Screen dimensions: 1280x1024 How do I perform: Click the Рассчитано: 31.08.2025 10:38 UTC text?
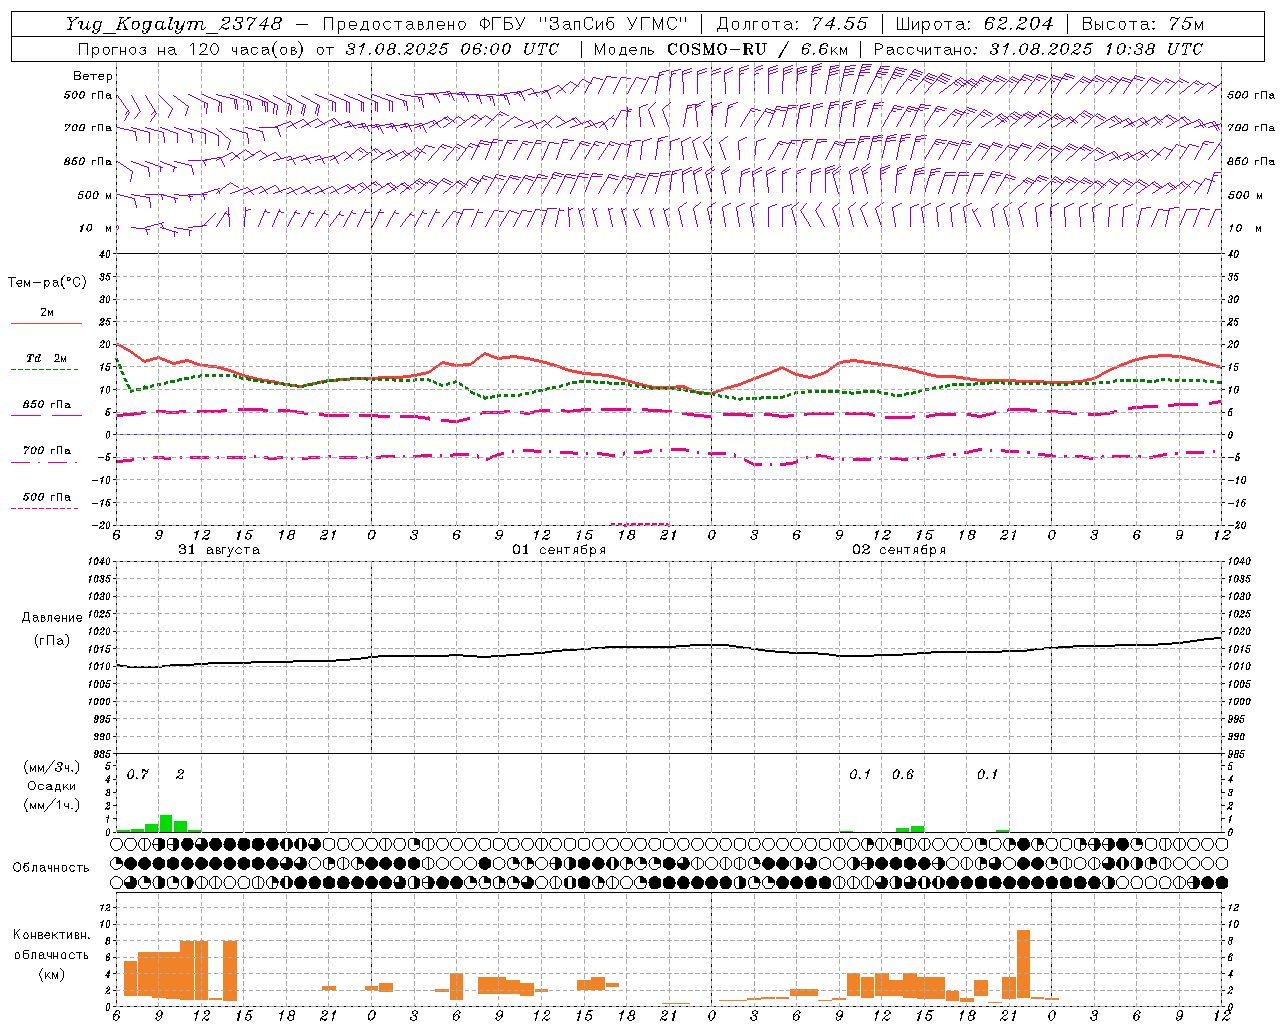coord(1038,49)
